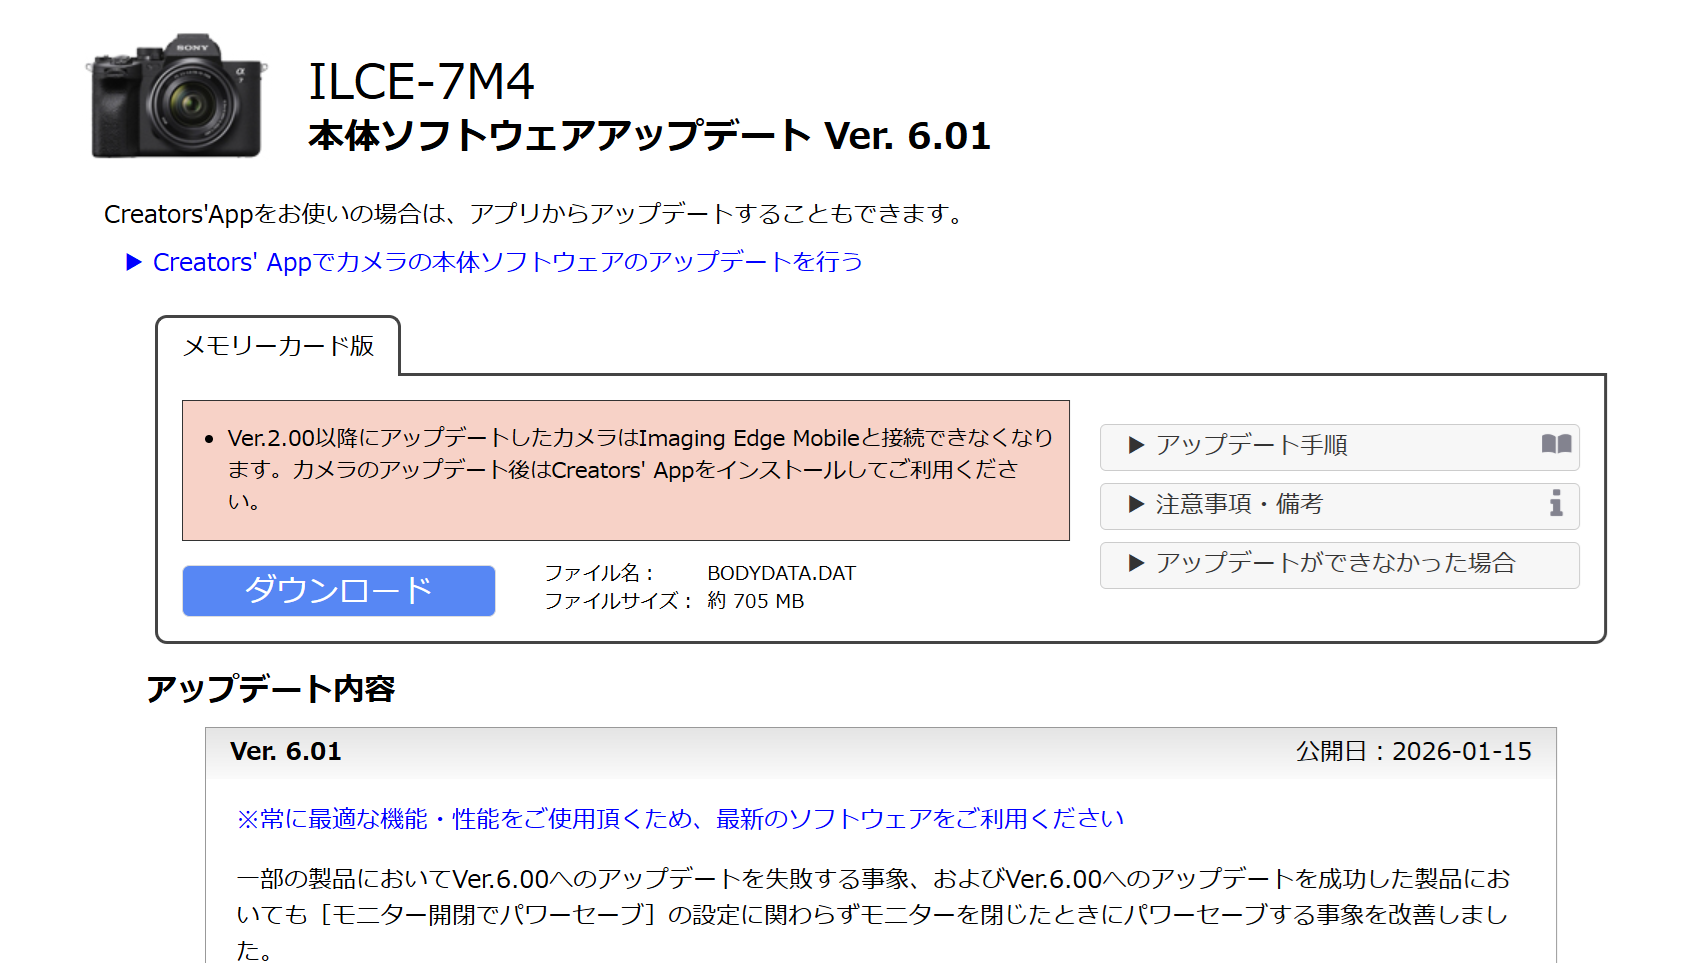
Task: Open the Creators' App update instructions link
Action: (507, 262)
